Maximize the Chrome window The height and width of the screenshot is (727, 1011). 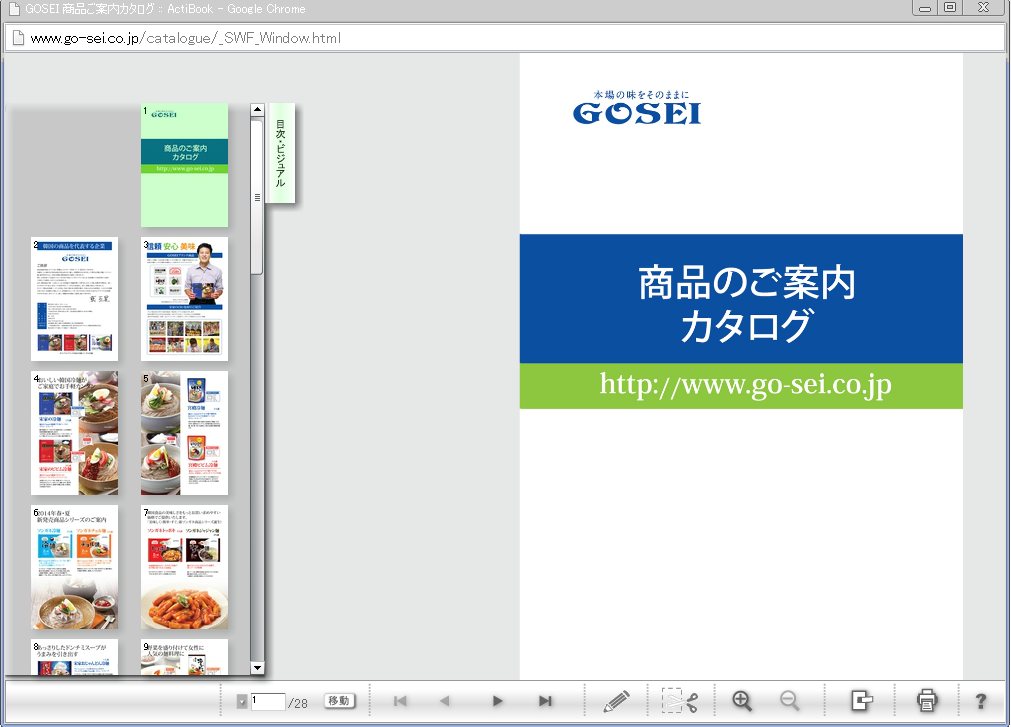(x=950, y=8)
